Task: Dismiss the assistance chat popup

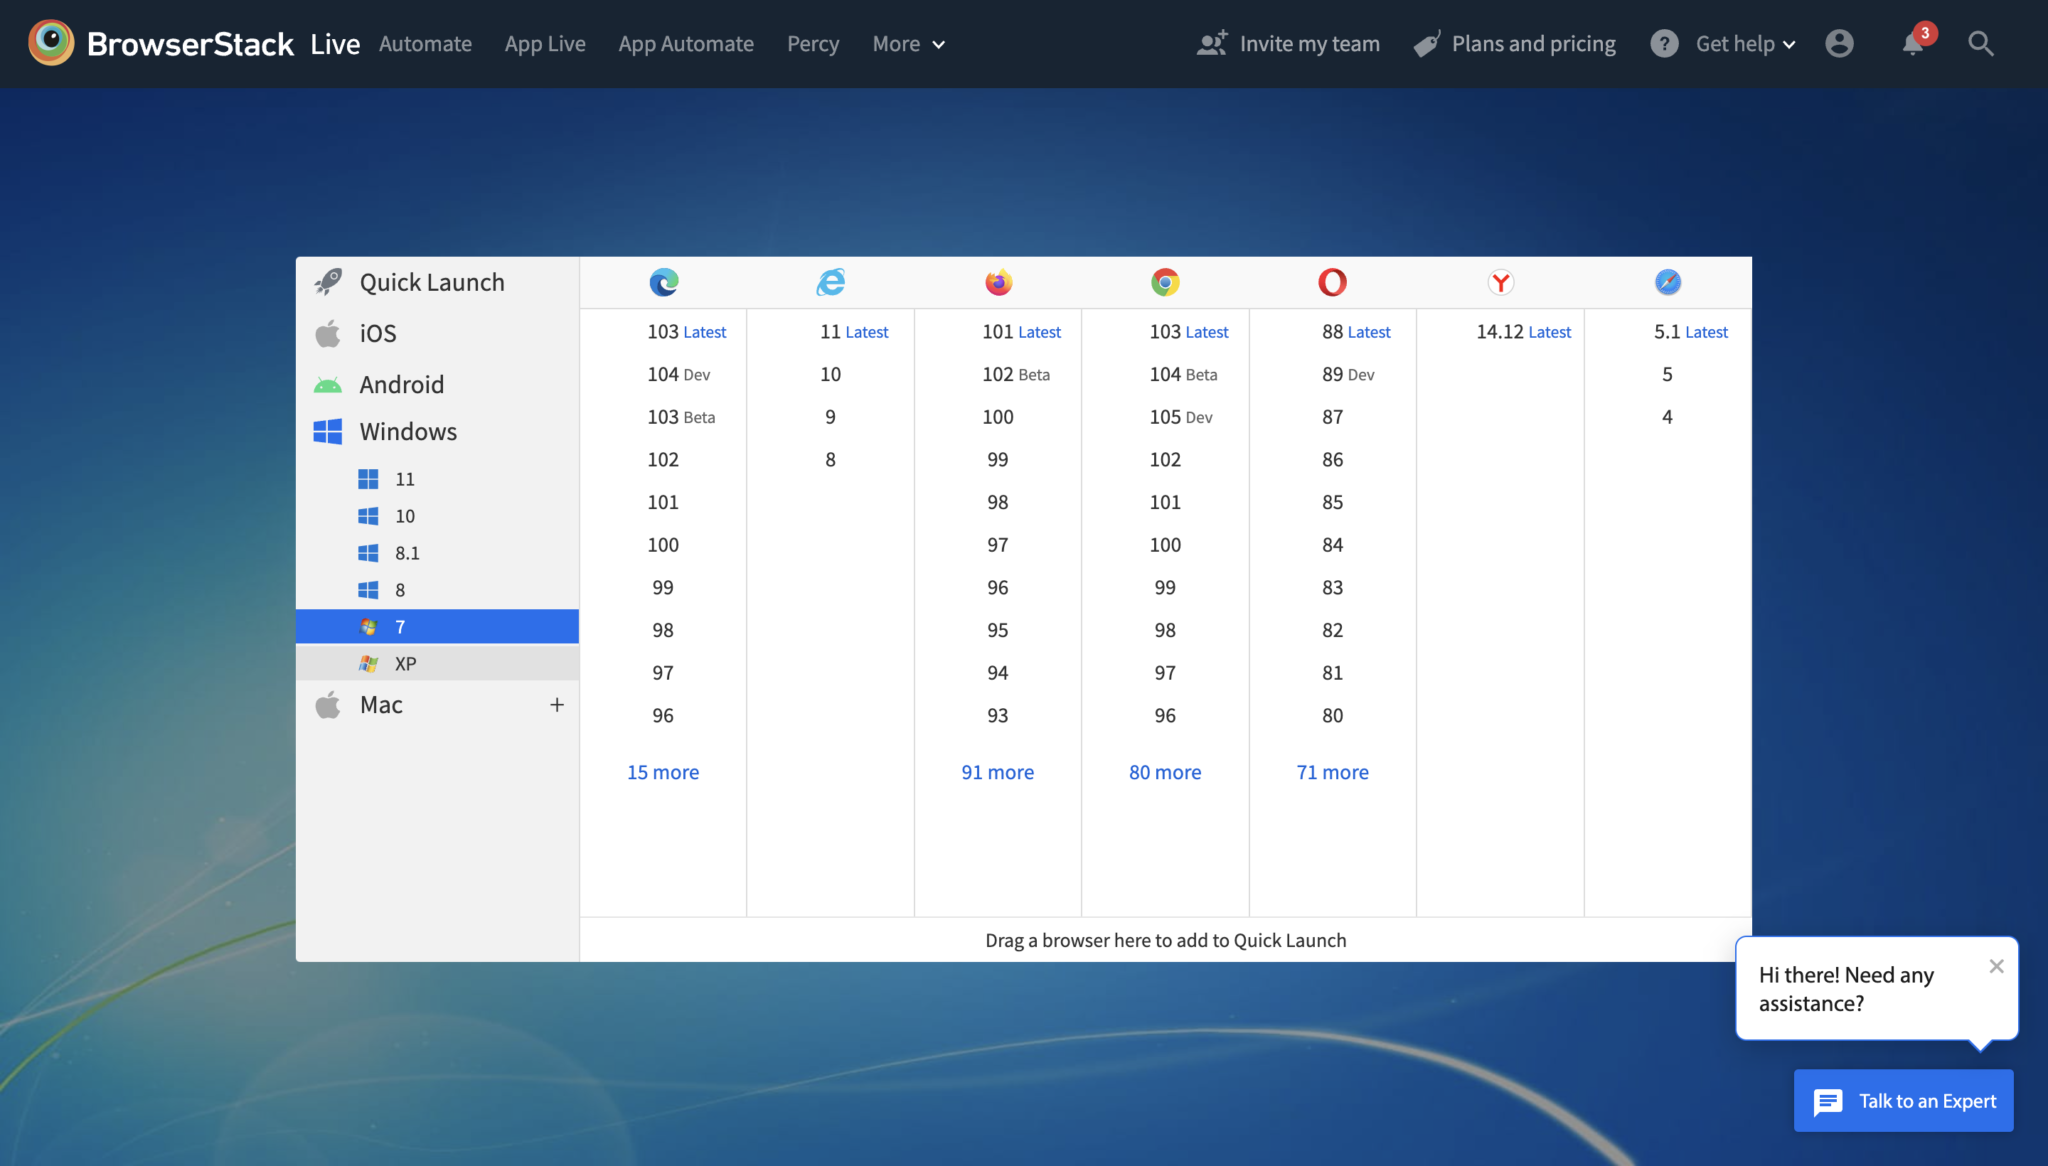Action: click(1996, 965)
